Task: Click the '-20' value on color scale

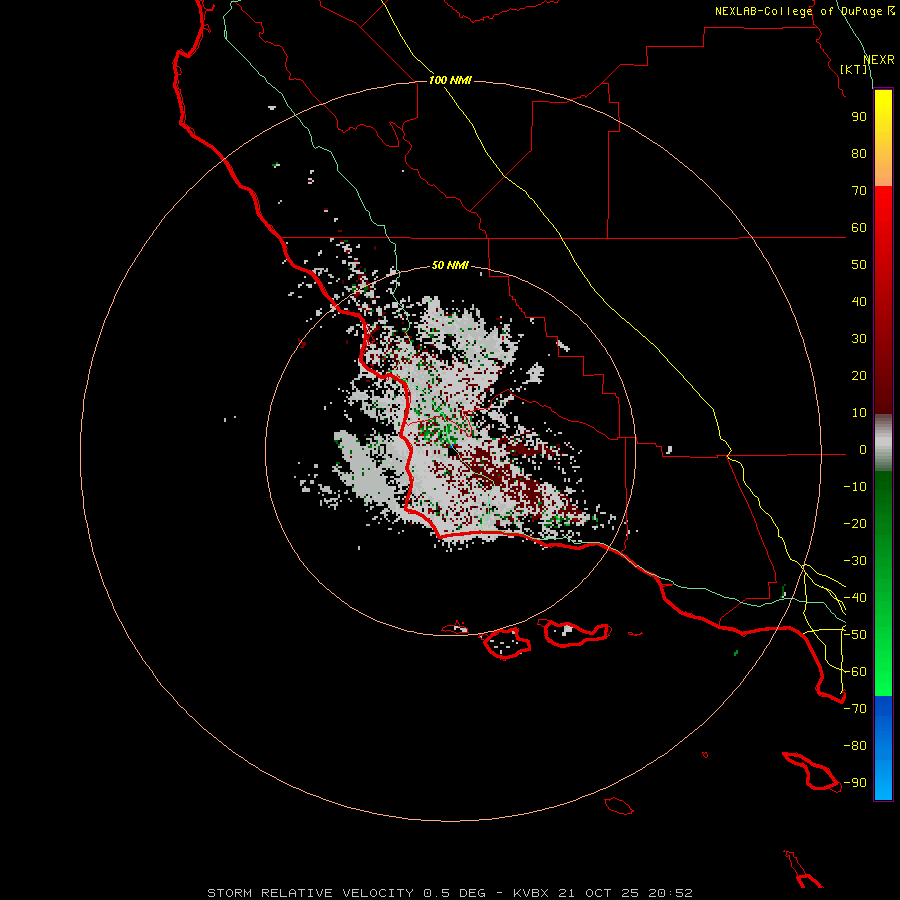Action: point(855,524)
